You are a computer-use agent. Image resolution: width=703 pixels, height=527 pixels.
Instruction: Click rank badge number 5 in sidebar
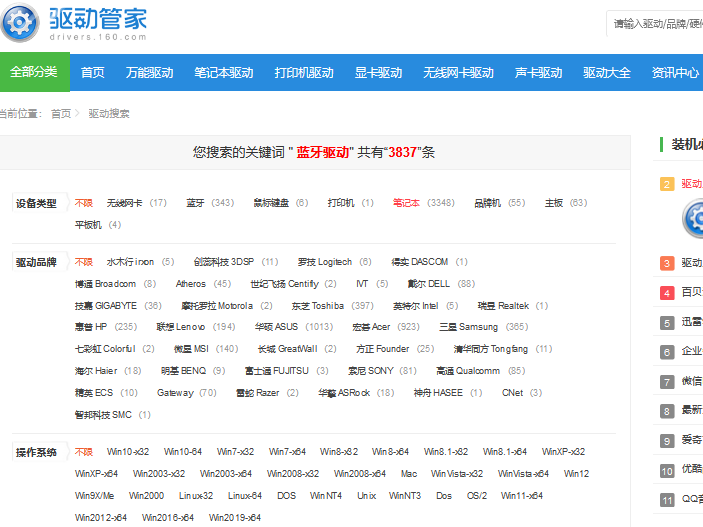coord(667,322)
